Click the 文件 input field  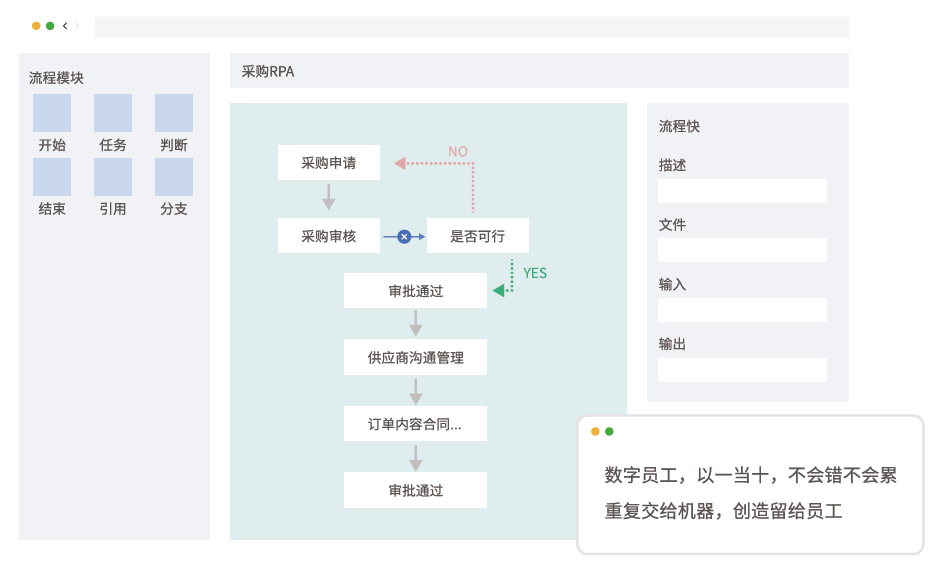tap(742, 250)
